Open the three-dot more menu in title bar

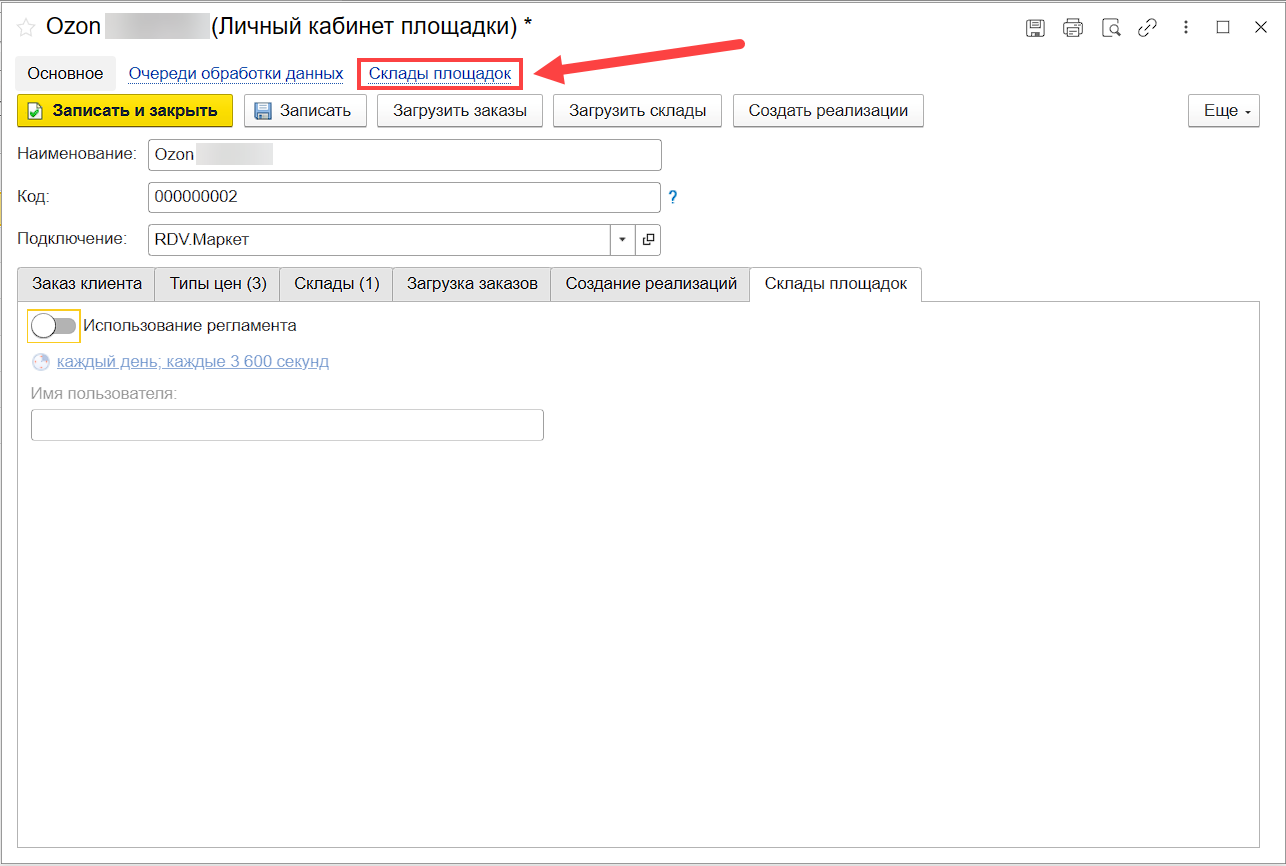coord(1186,28)
